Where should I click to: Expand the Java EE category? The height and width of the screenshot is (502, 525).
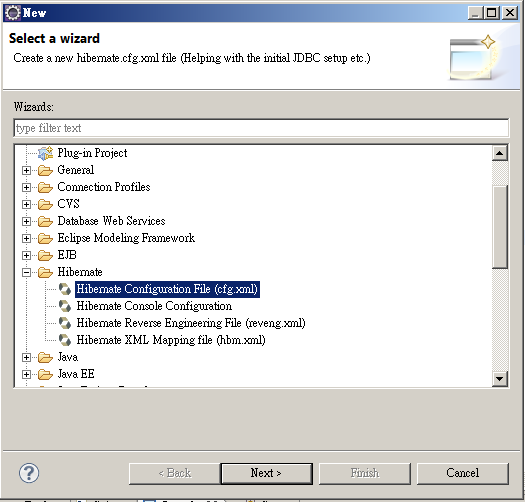(x=26, y=374)
